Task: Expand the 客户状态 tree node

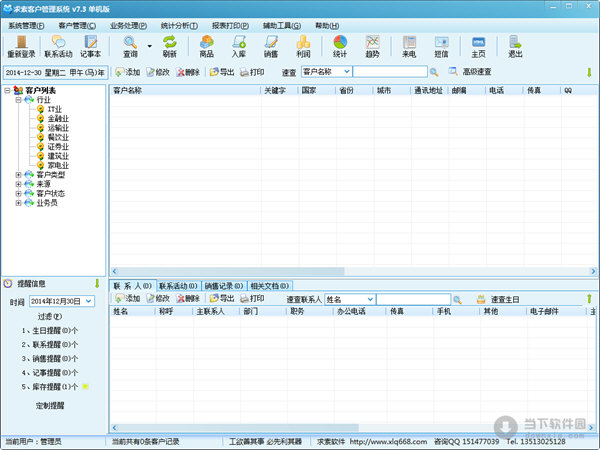Action: tap(18, 194)
